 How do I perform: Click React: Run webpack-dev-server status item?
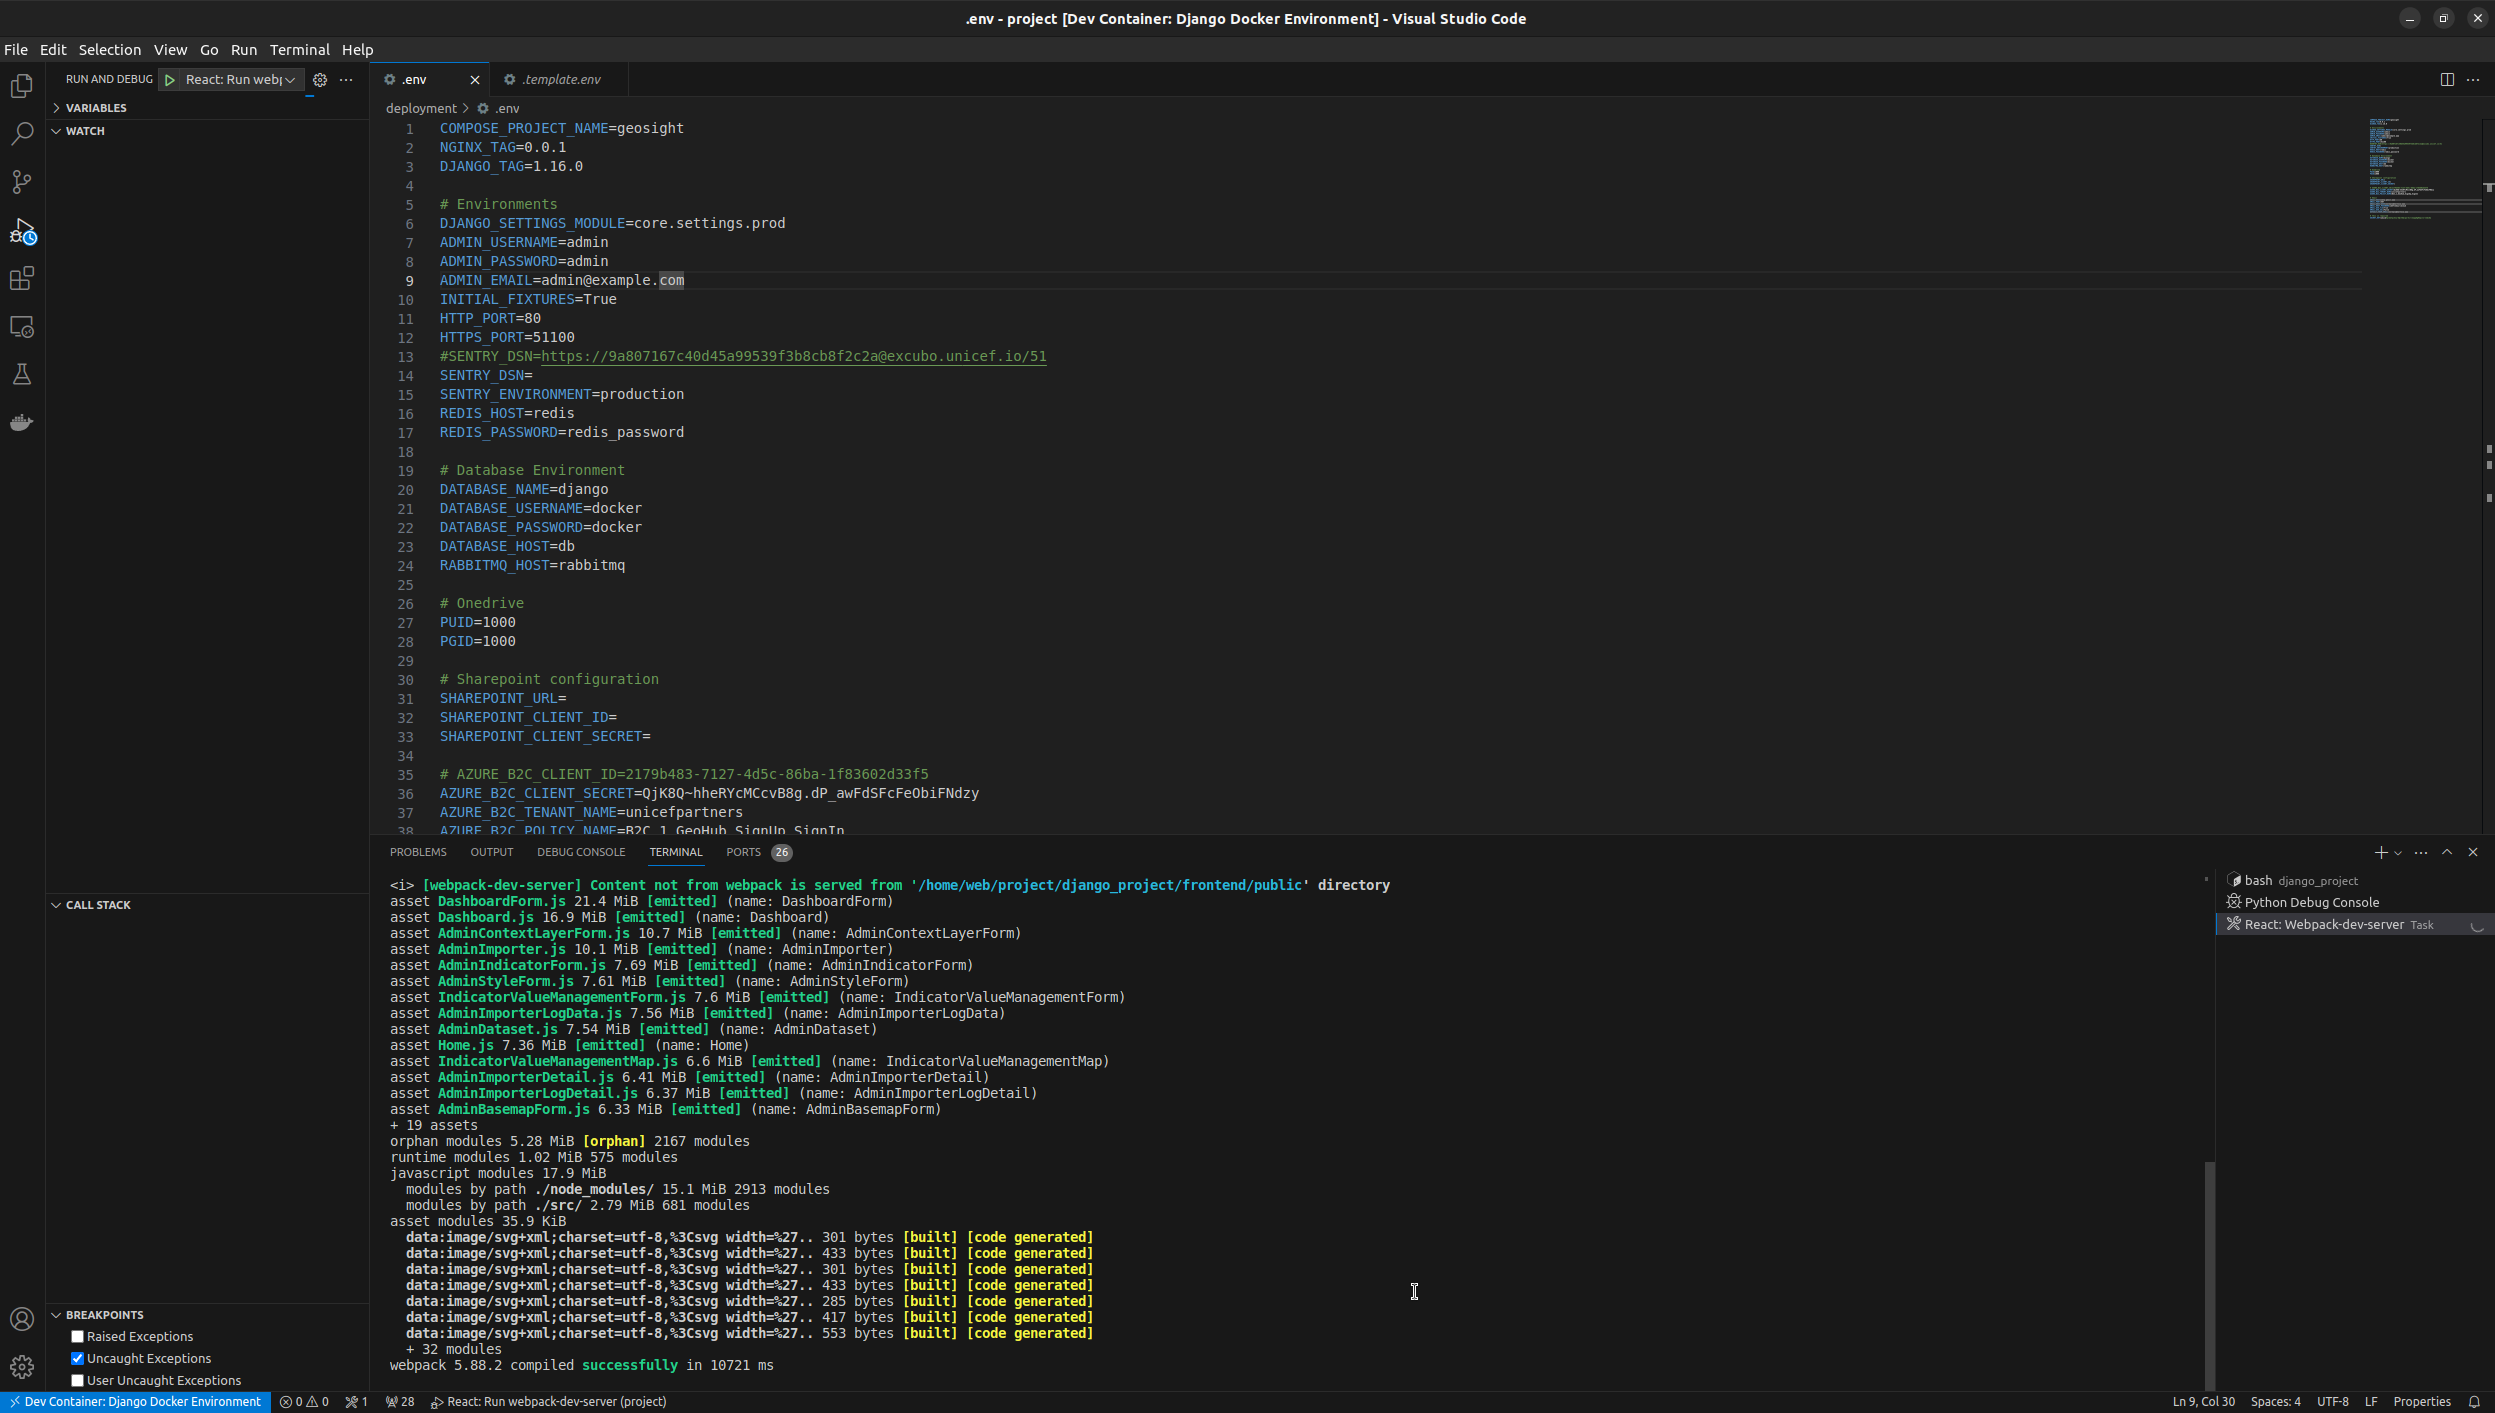tap(549, 1402)
